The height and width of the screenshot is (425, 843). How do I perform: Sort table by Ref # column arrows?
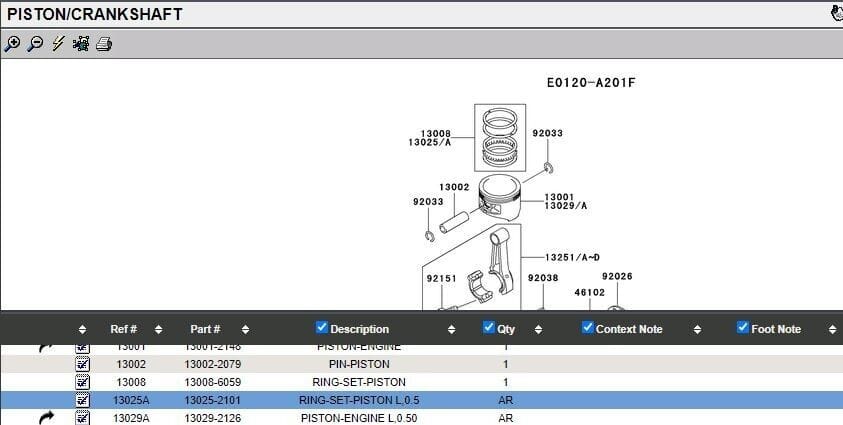pyautogui.click(x=159, y=329)
